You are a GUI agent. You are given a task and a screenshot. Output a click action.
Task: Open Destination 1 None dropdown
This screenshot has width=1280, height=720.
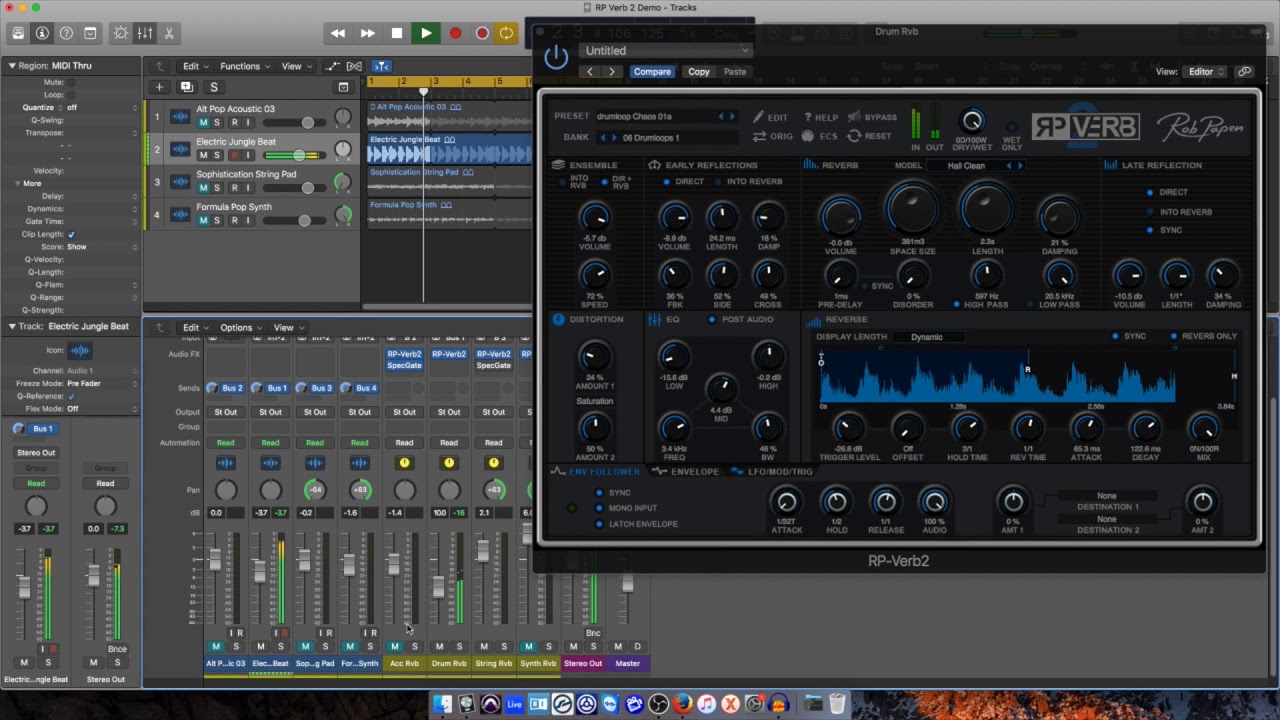(x=1107, y=496)
